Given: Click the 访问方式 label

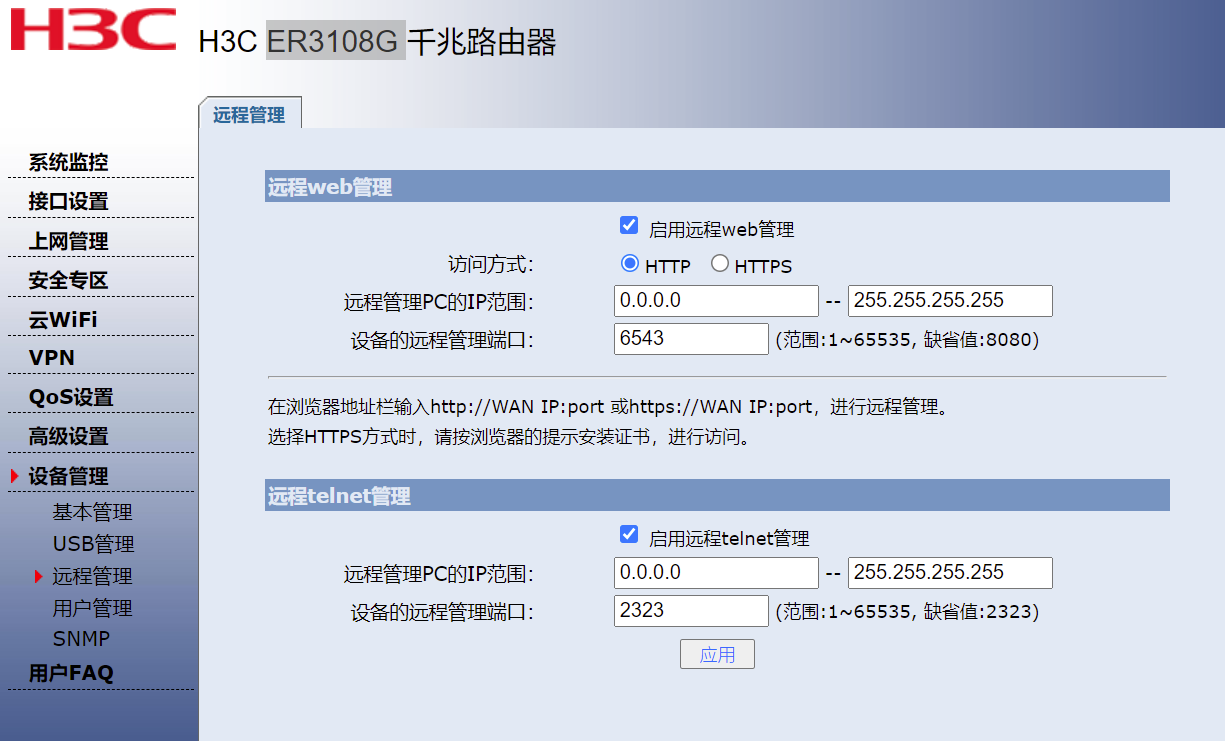Looking at the screenshot, I should tap(491, 265).
